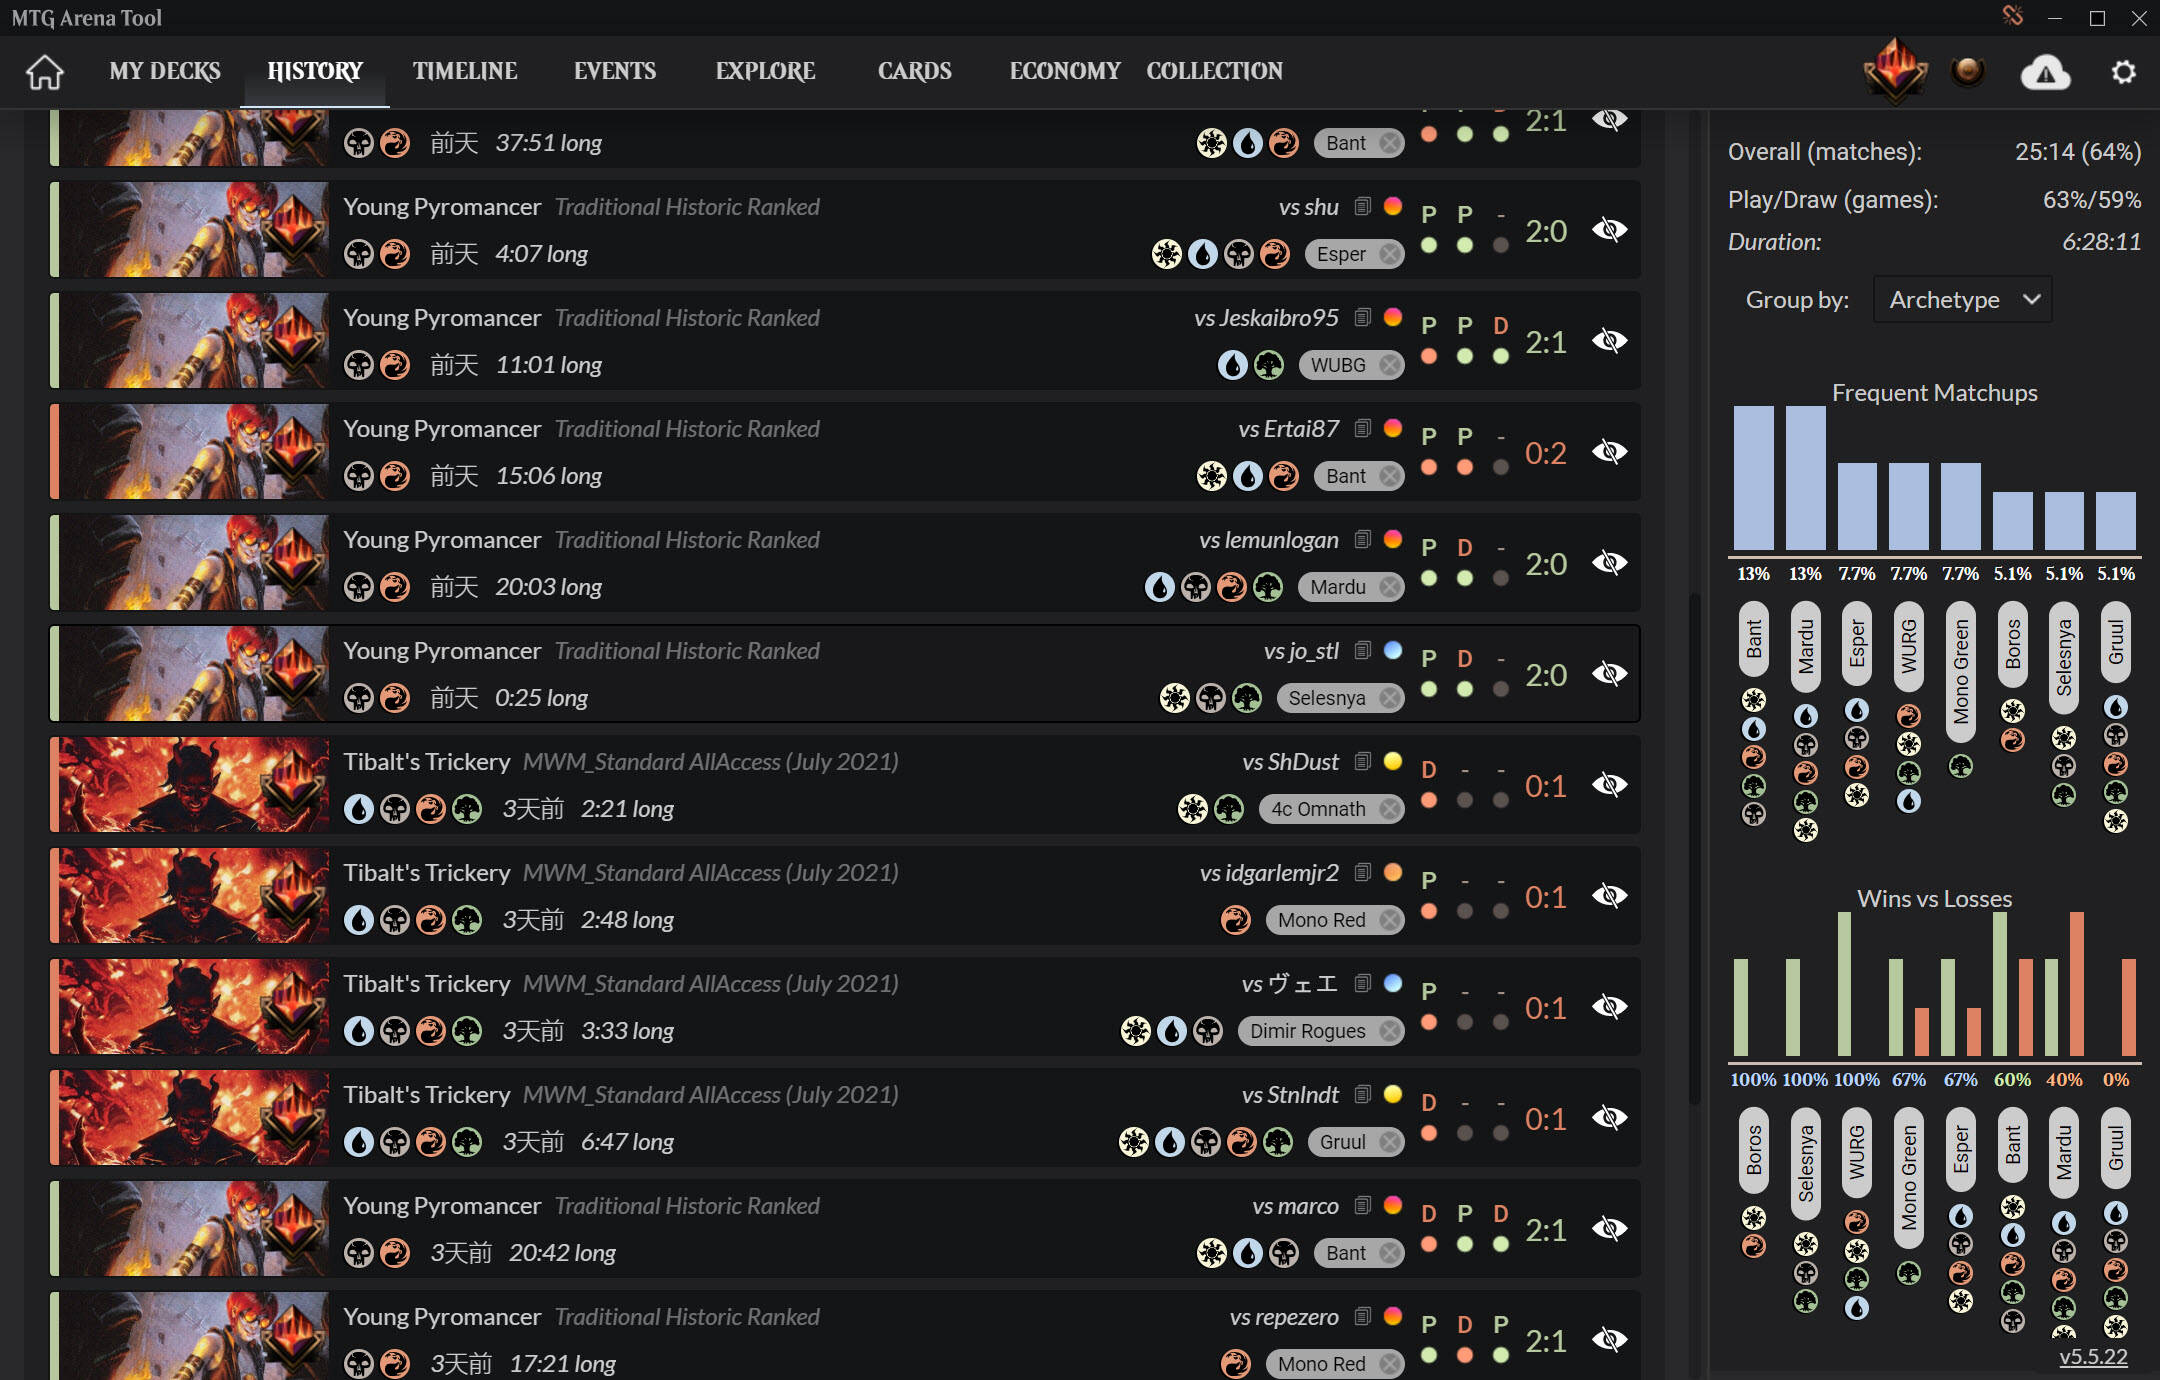
Task: Click the first 13% Frequent Matchups bar
Action: (1754, 478)
